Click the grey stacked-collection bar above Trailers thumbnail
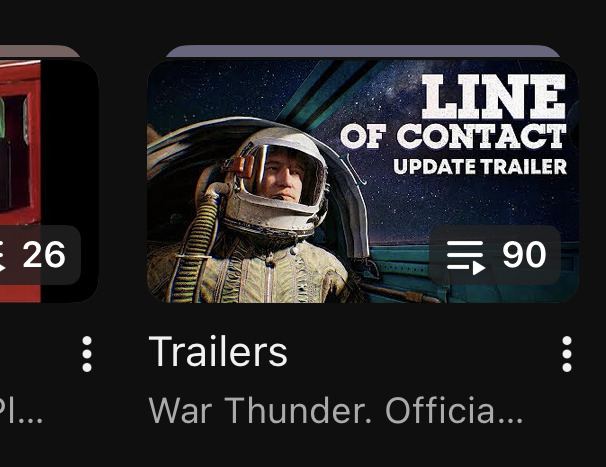The height and width of the screenshot is (467, 606). 363,51
